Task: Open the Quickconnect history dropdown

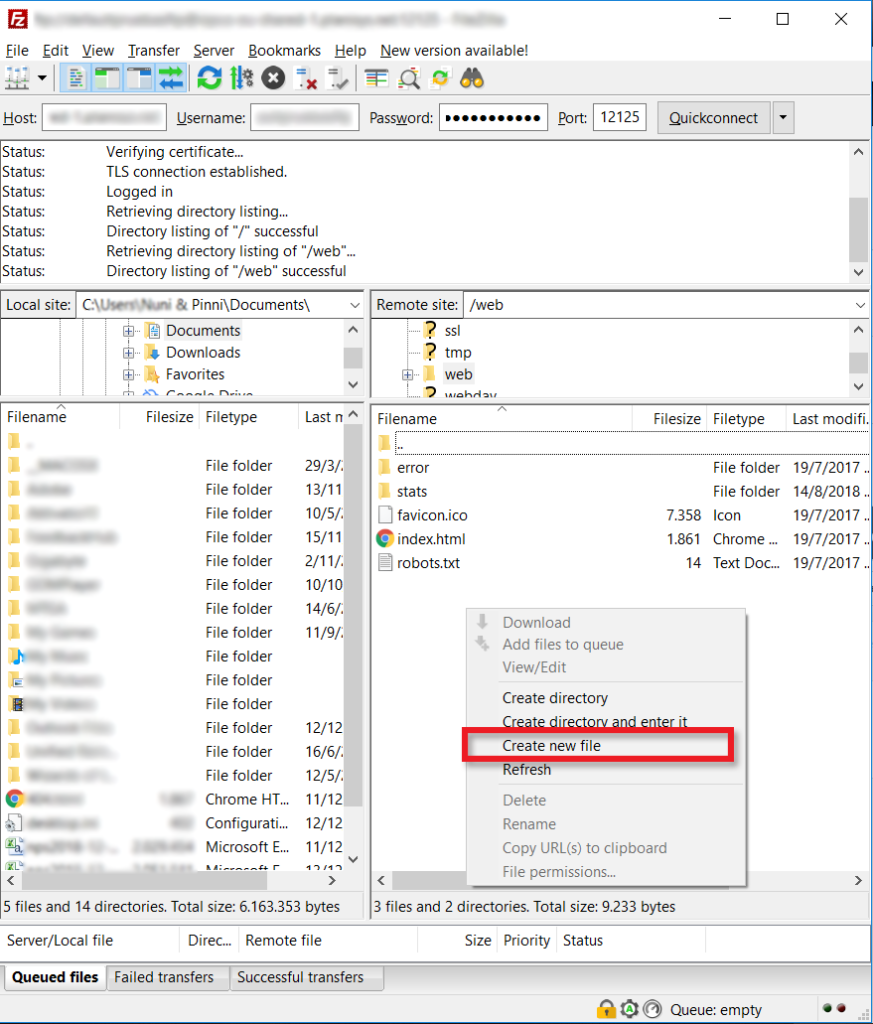Action: point(783,117)
